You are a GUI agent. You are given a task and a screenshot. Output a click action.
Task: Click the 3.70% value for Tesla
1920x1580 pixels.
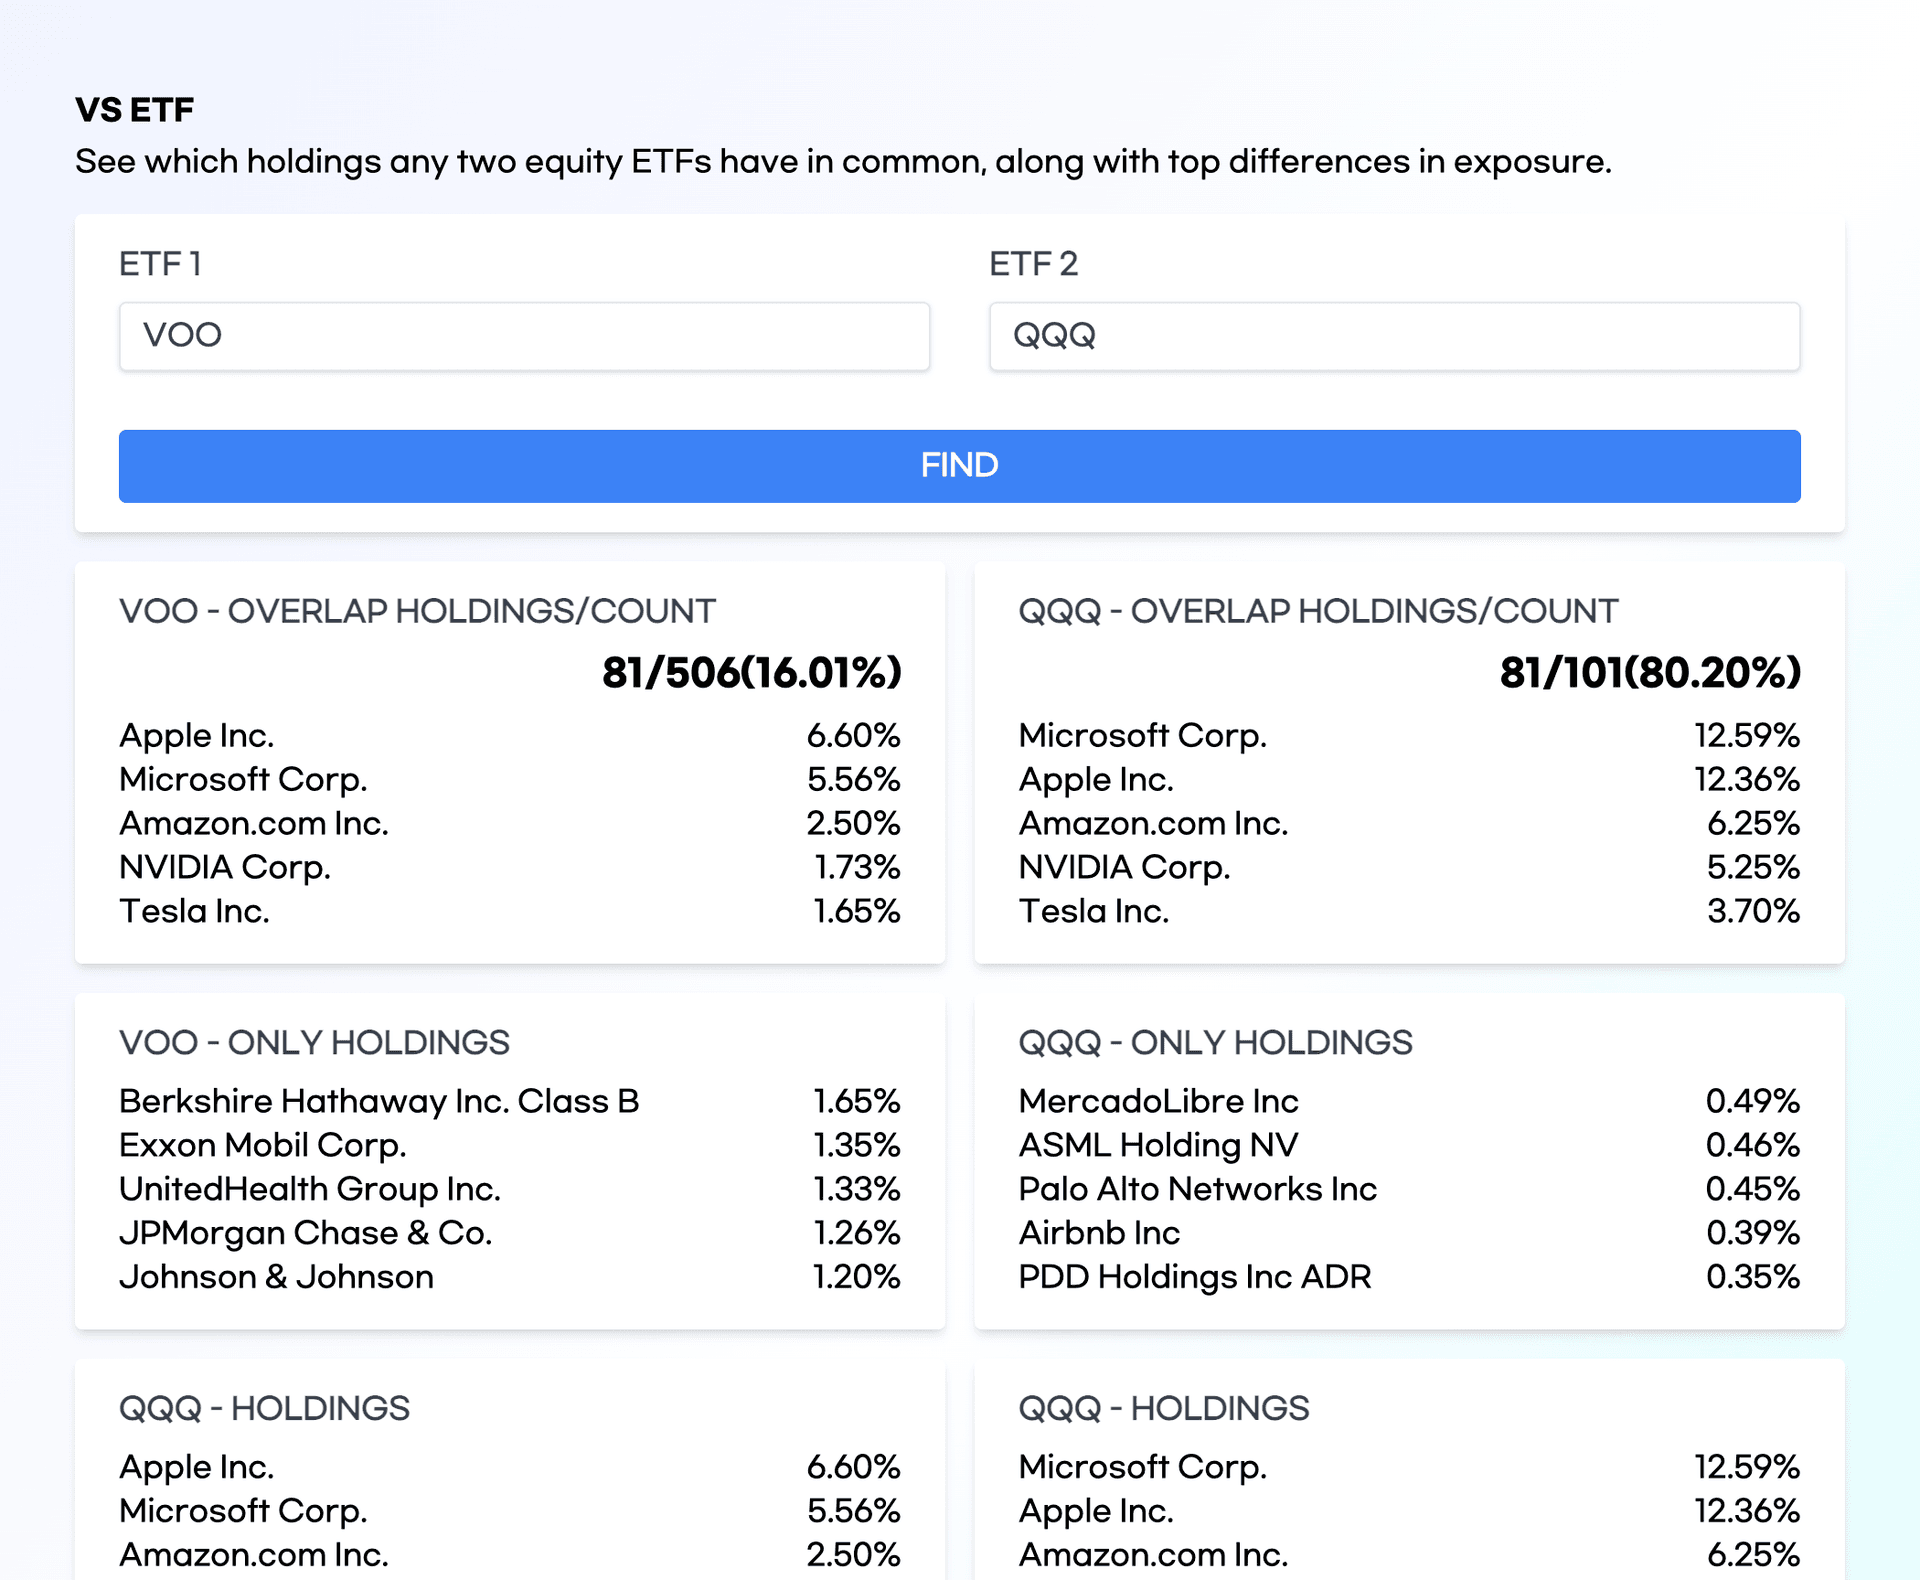click(x=1753, y=911)
